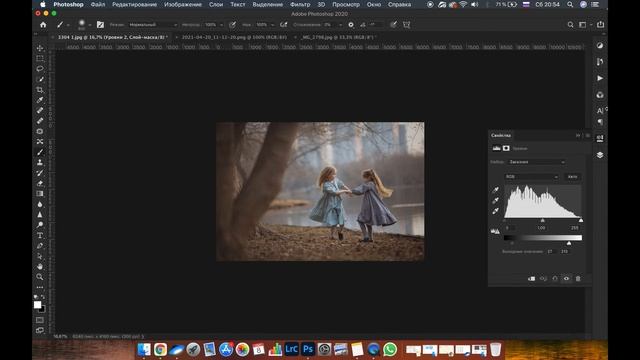View previous state of adjustment

543,278
